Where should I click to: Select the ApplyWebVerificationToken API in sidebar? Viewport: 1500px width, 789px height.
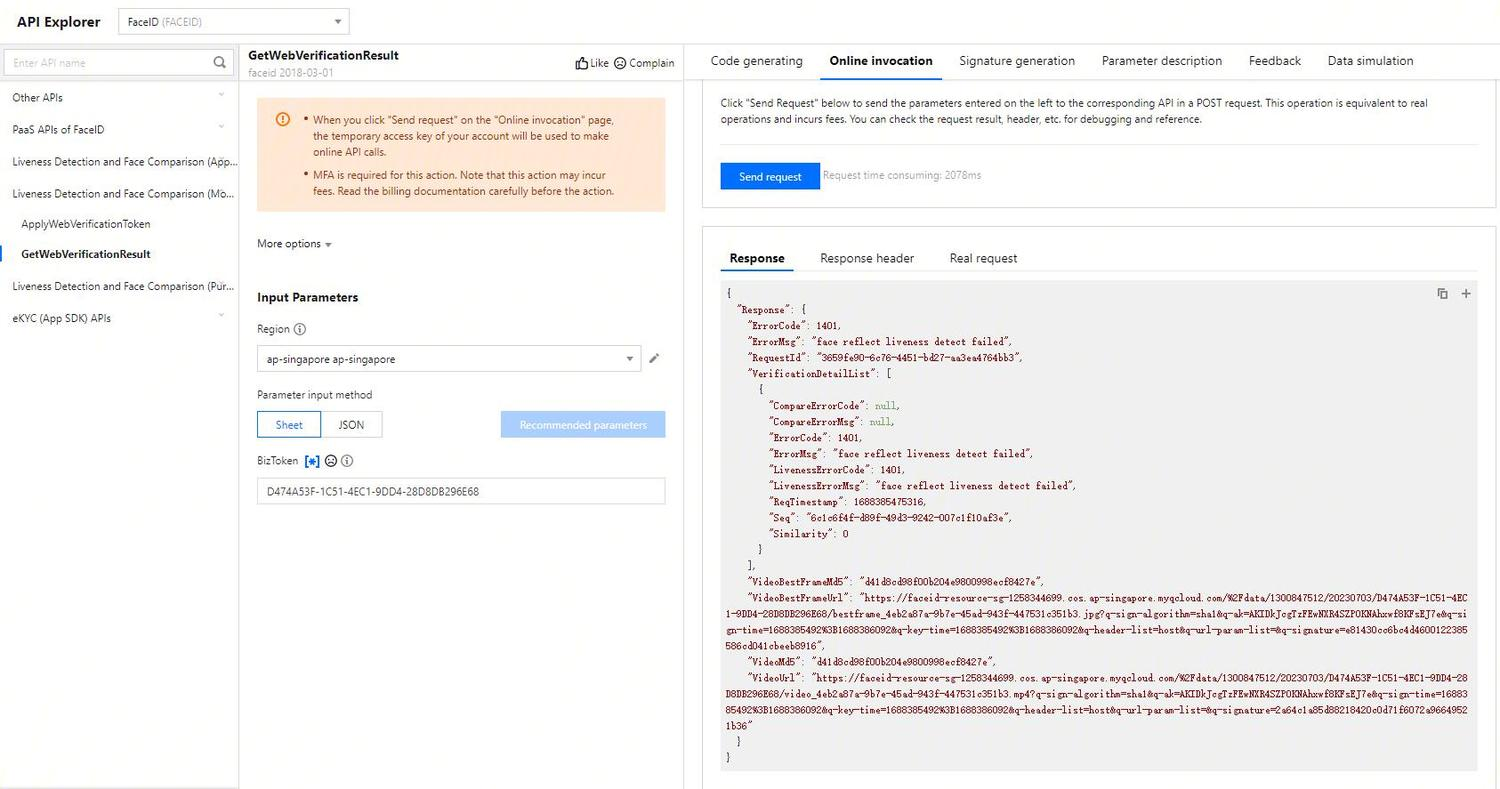click(x=85, y=223)
